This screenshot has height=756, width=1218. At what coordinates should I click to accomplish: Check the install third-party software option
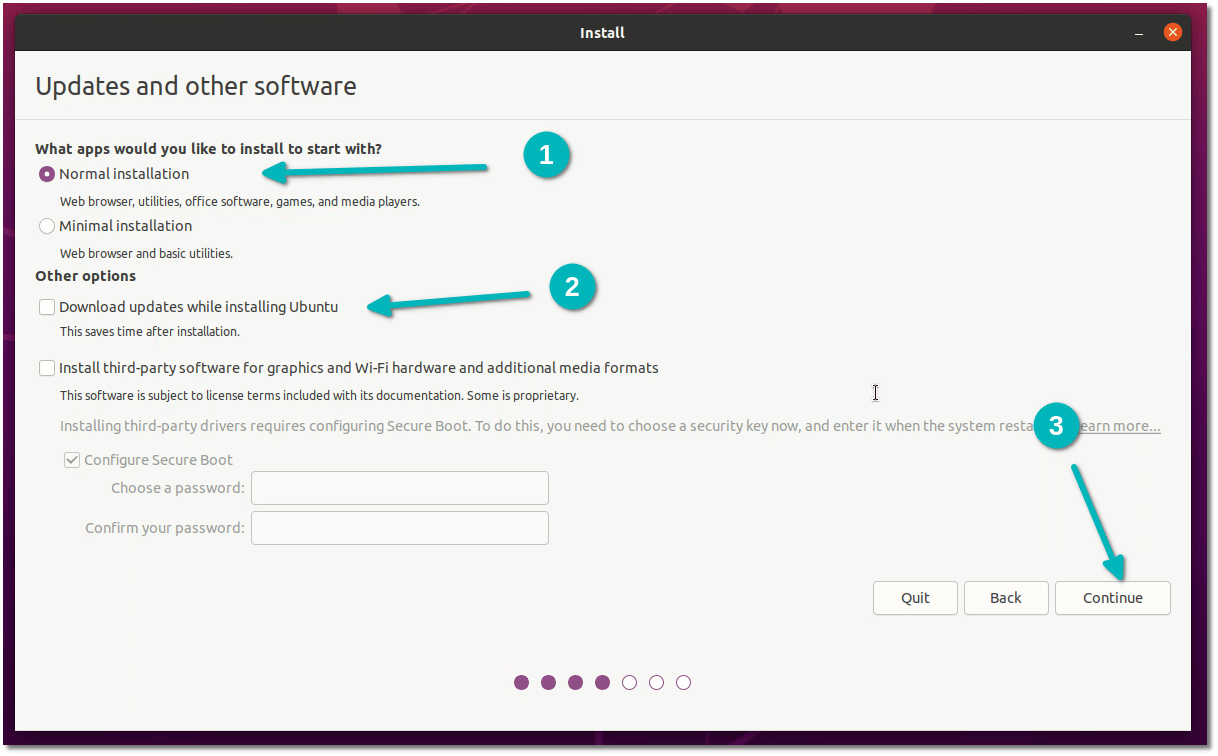pos(46,367)
